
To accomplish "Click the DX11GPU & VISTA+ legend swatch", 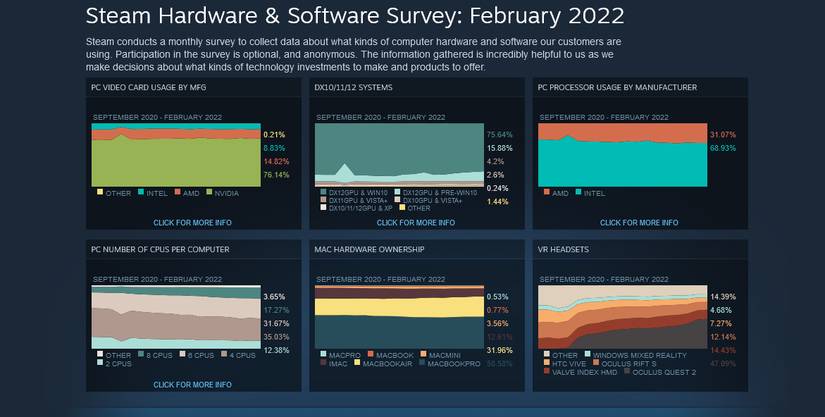I will coord(323,200).
